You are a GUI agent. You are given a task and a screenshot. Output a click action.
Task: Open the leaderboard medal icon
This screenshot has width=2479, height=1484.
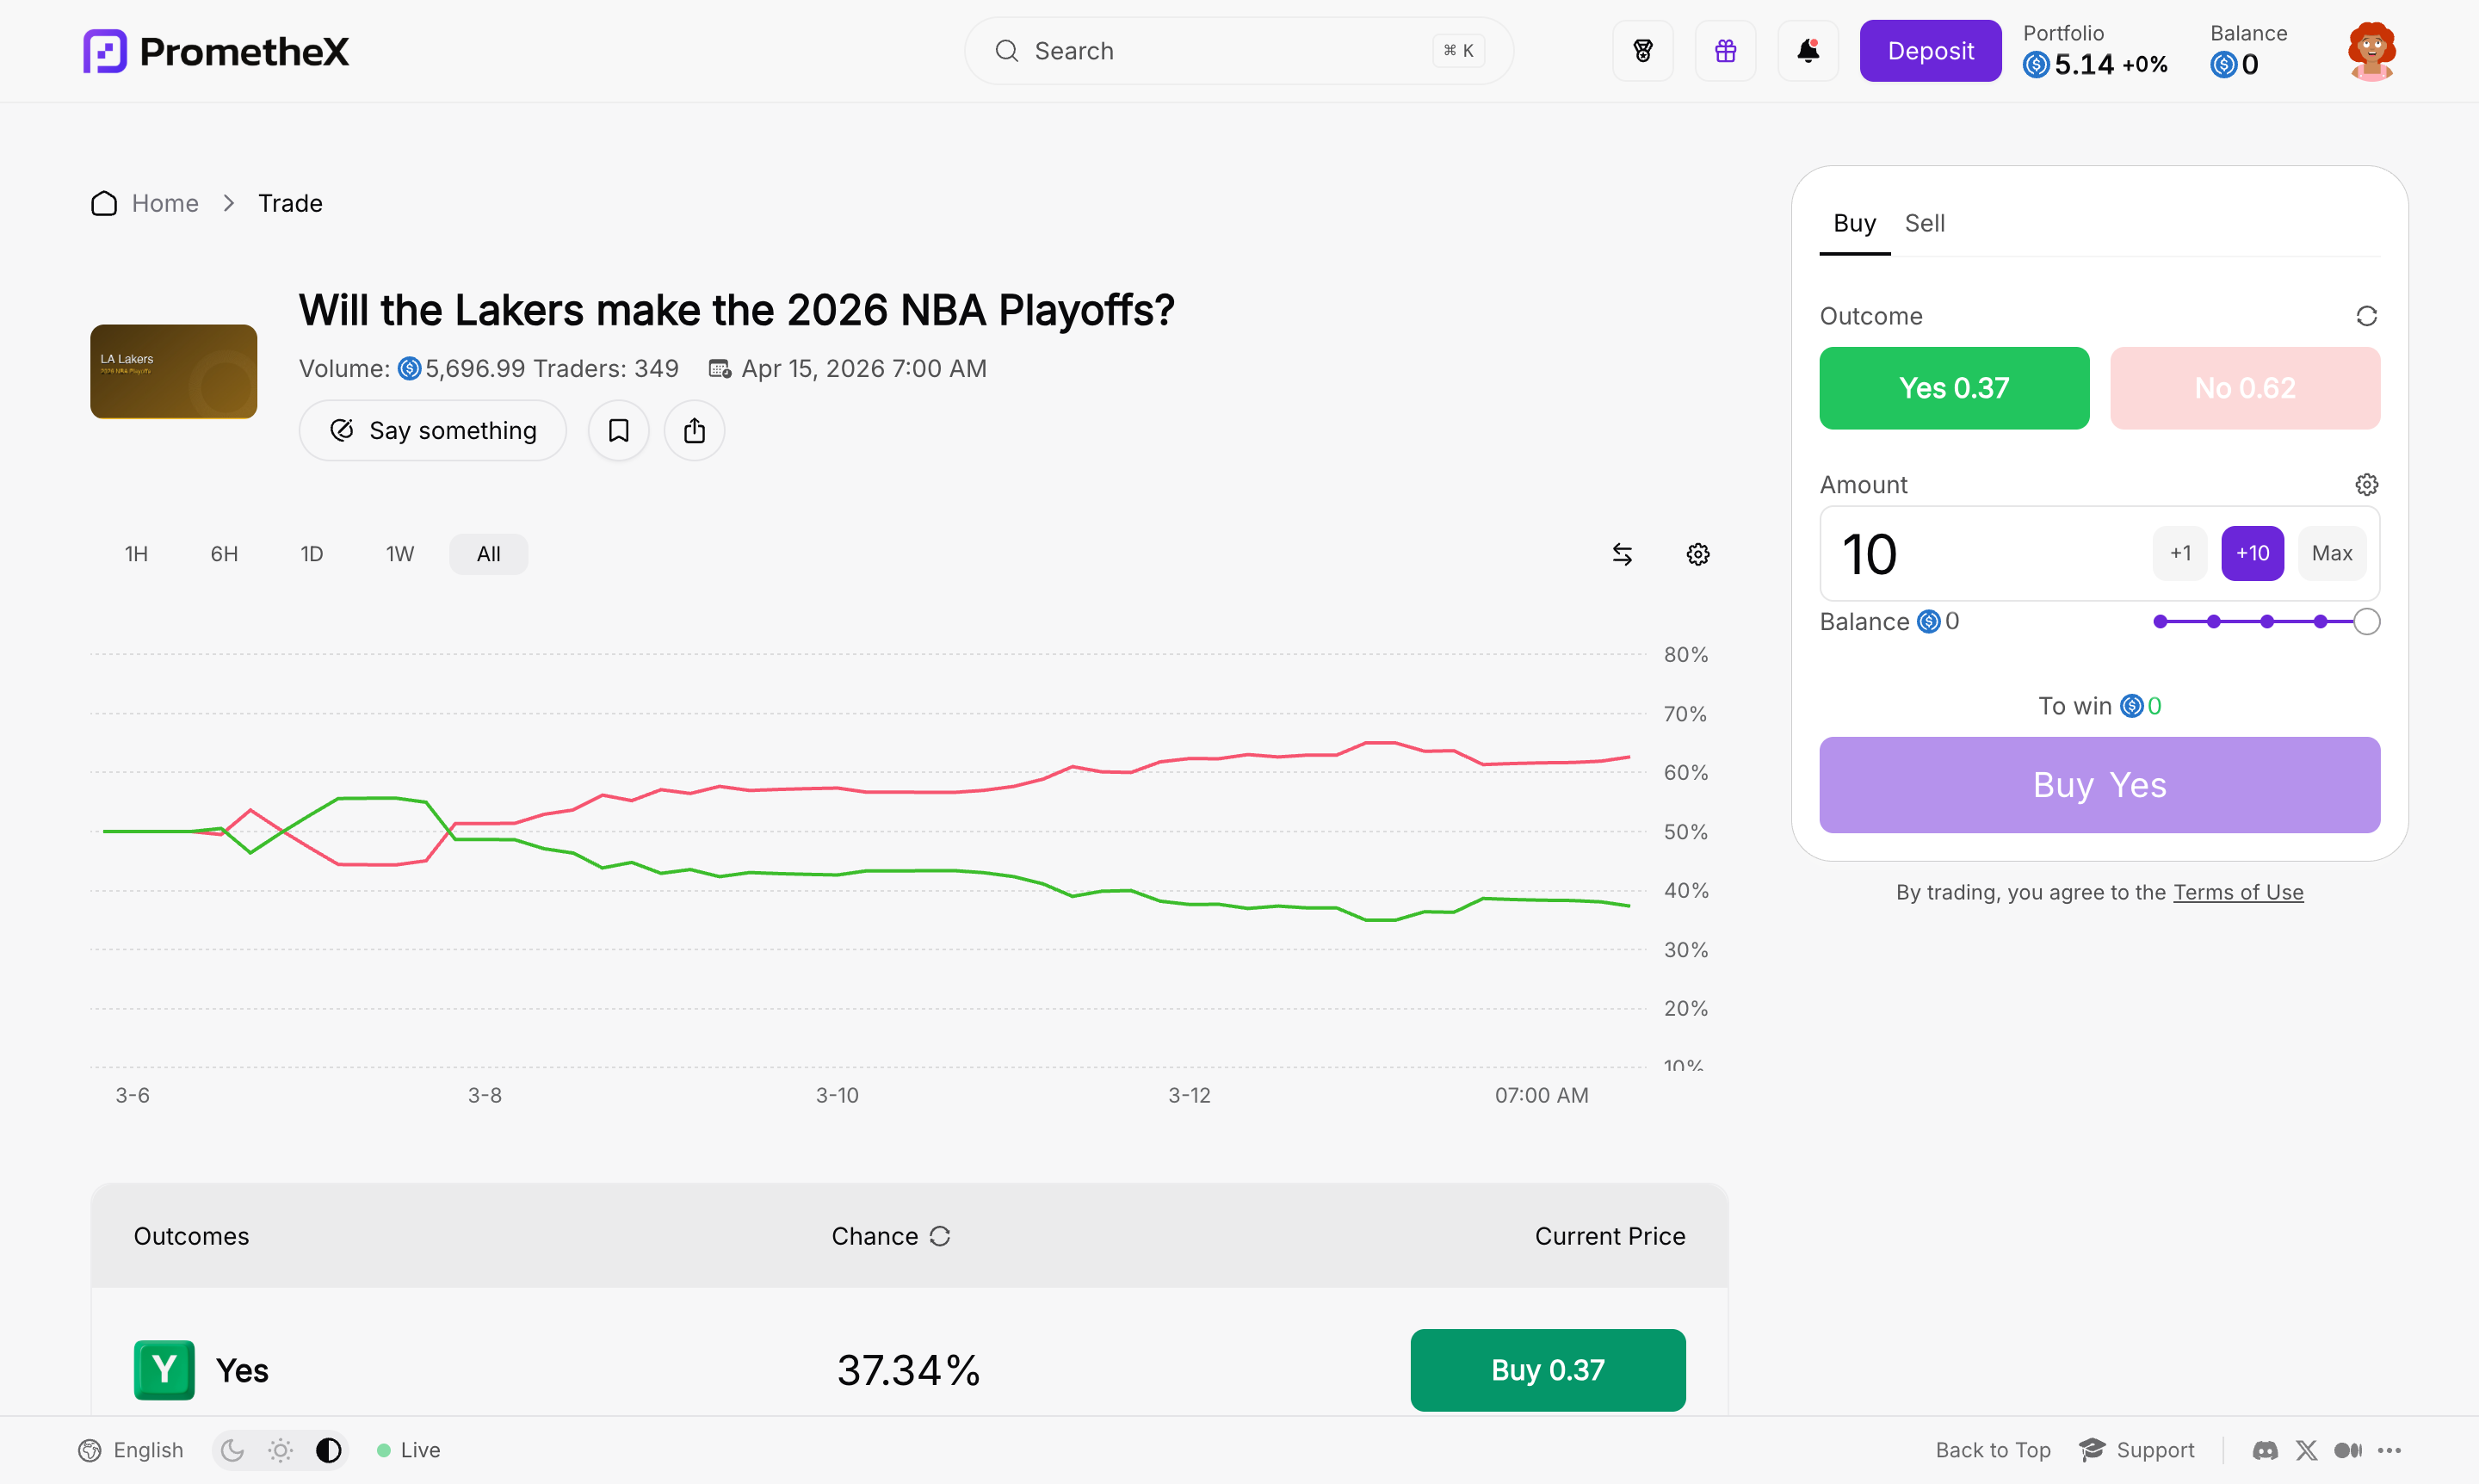tap(1642, 51)
